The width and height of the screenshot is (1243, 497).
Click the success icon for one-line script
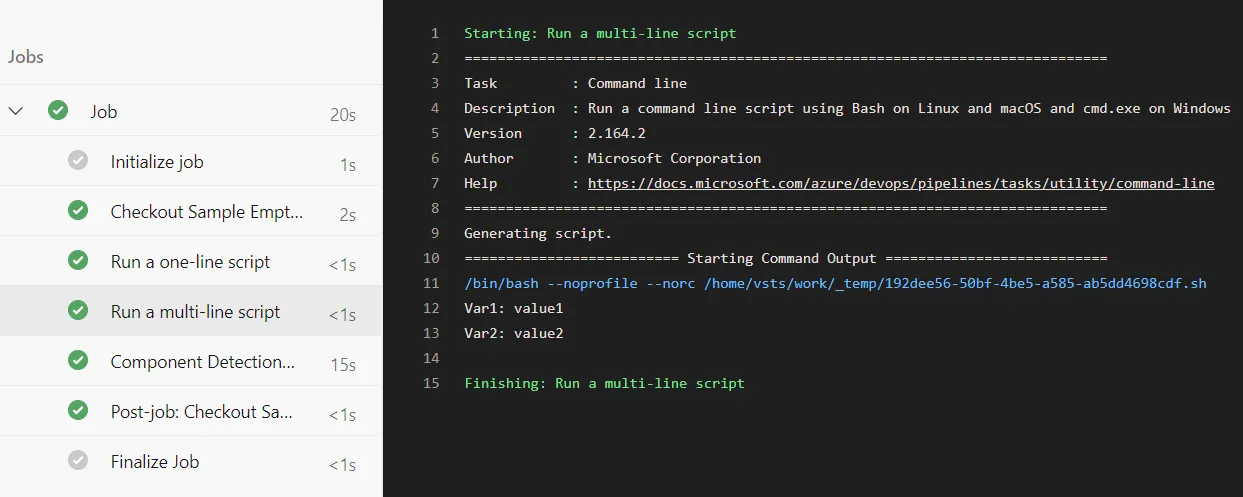pos(78,261)
